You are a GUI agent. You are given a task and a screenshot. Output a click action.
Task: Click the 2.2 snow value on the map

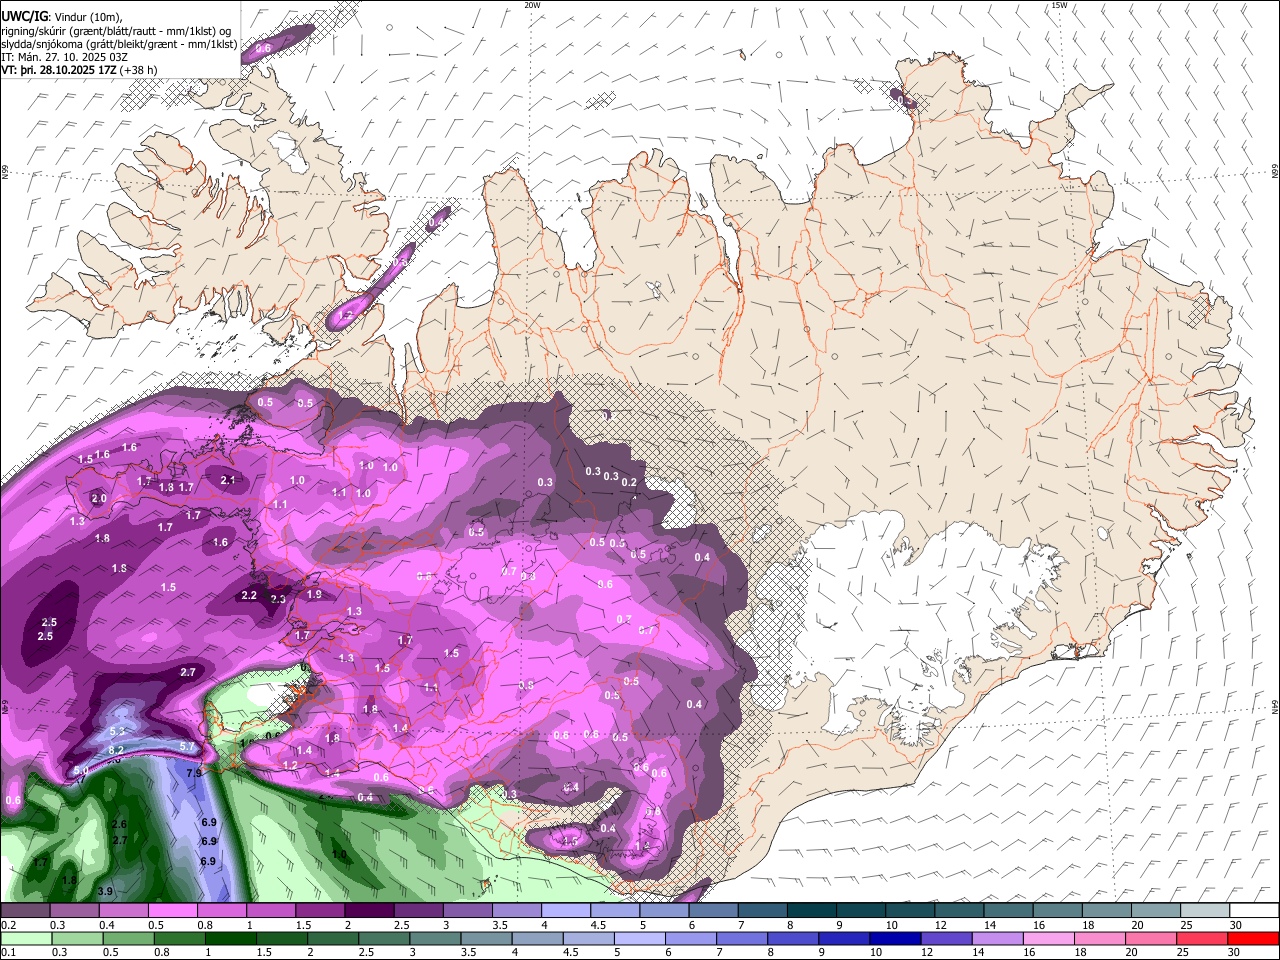[250, 596]
